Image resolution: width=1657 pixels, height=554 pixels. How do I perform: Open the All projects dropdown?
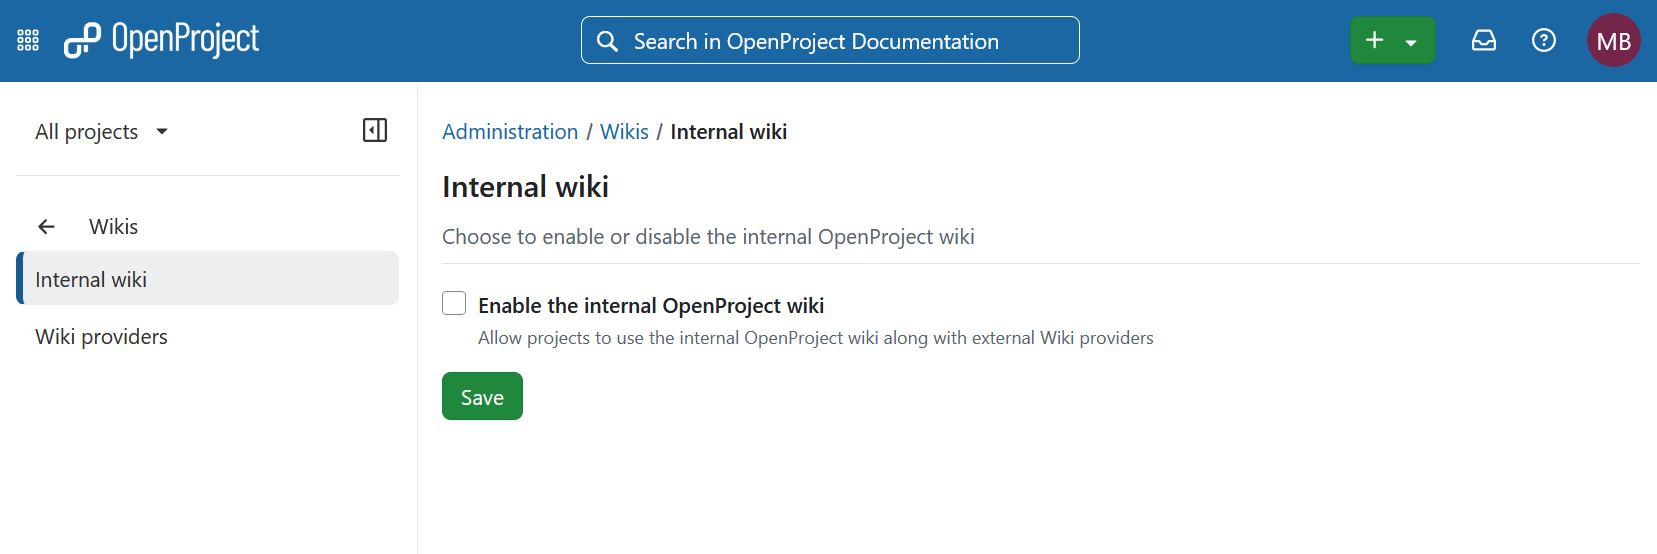(101, 132)
